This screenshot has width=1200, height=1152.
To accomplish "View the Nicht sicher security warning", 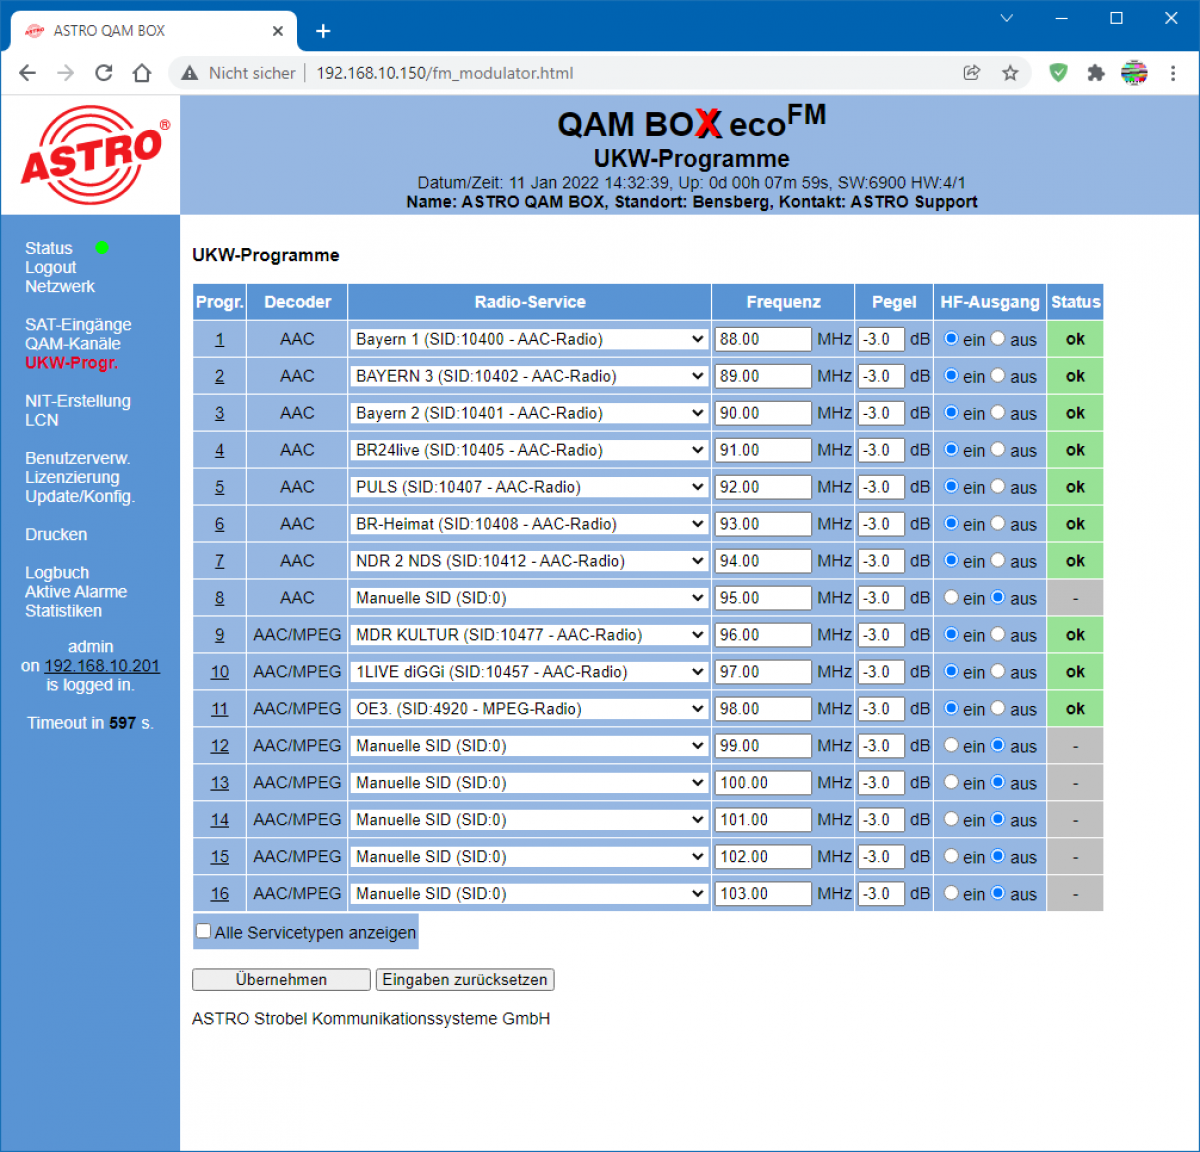I will (238, 73).
